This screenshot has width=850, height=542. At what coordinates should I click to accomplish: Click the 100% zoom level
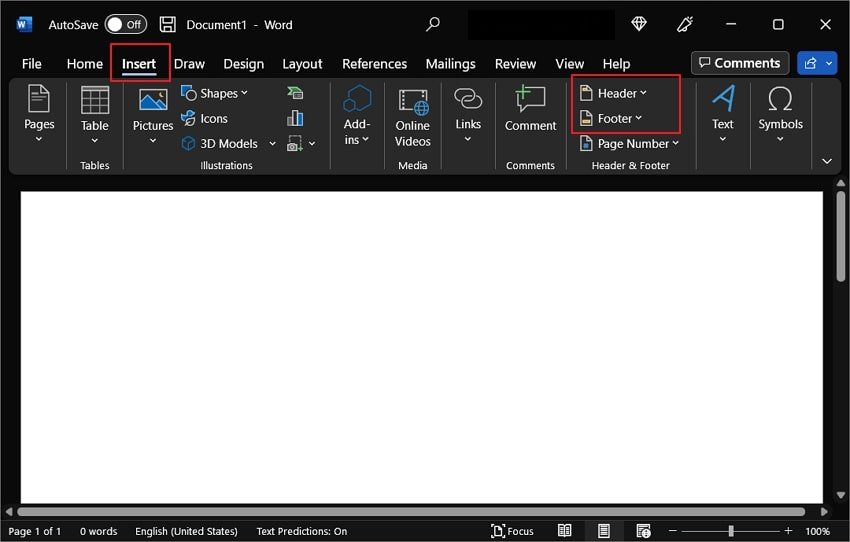[x=817, y=531]
